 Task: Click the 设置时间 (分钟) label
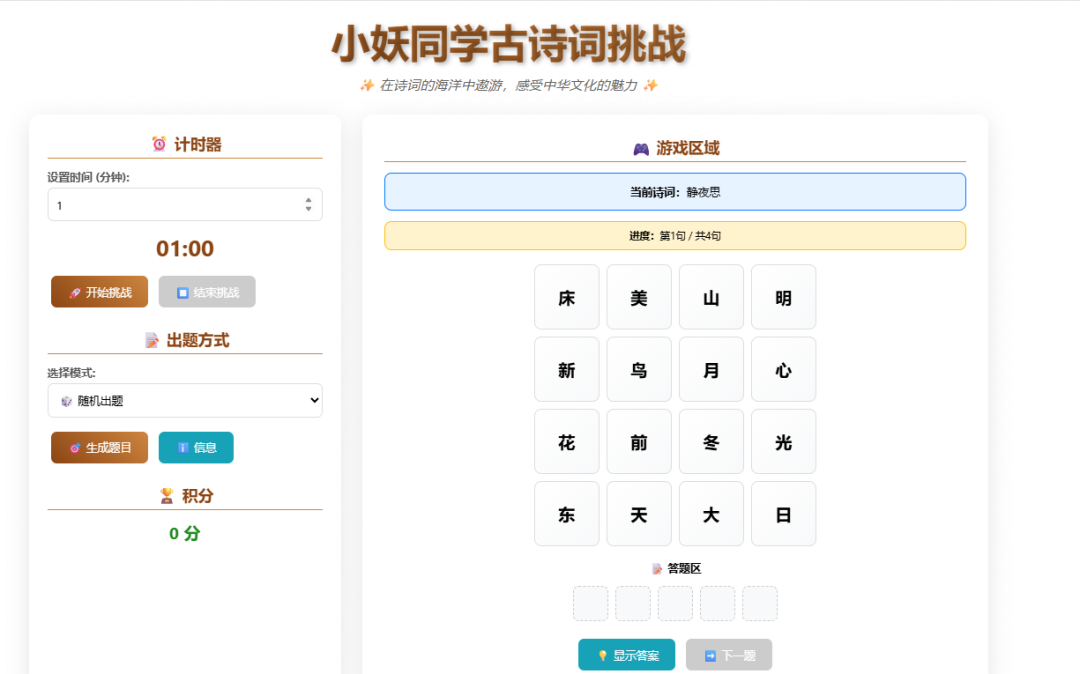pos(88,177)
